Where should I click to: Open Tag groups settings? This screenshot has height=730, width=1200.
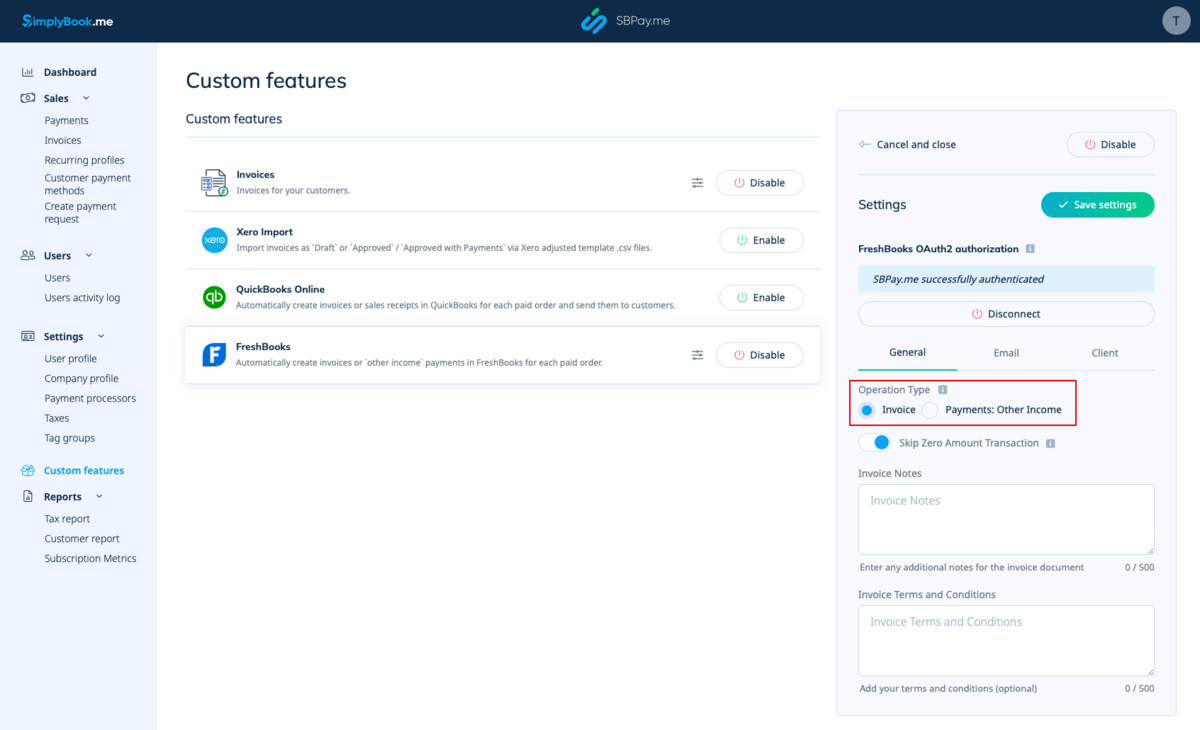pos(69,438)
